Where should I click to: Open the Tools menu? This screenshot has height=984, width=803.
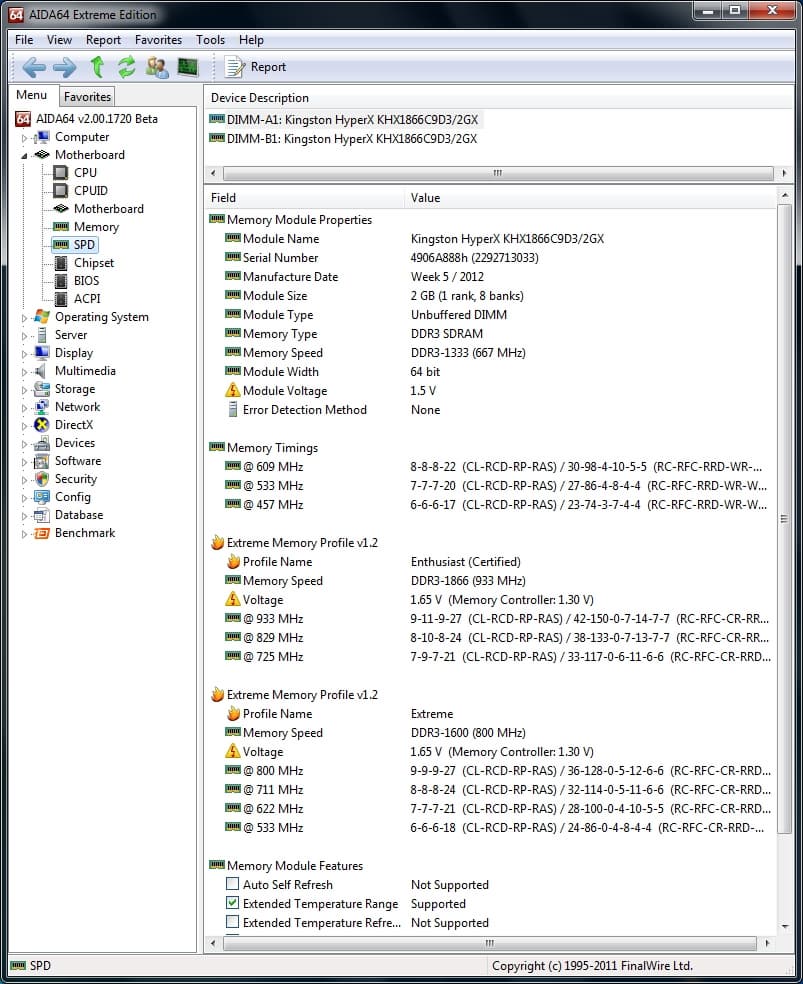(210, 40)
